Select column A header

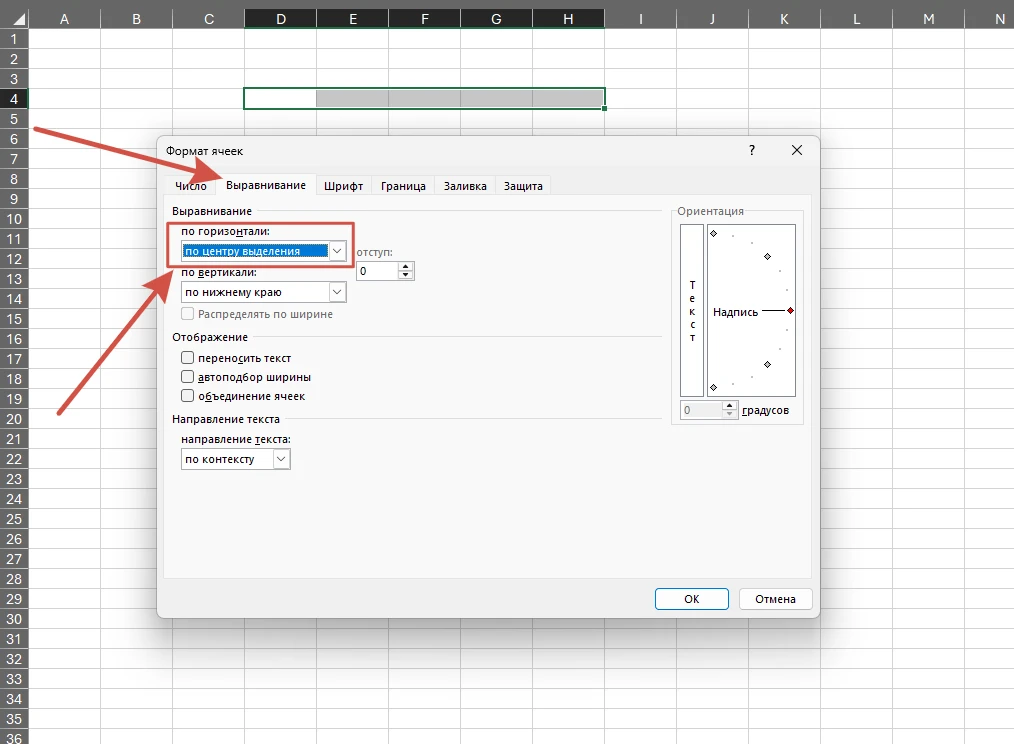click(x=65, y=19)
